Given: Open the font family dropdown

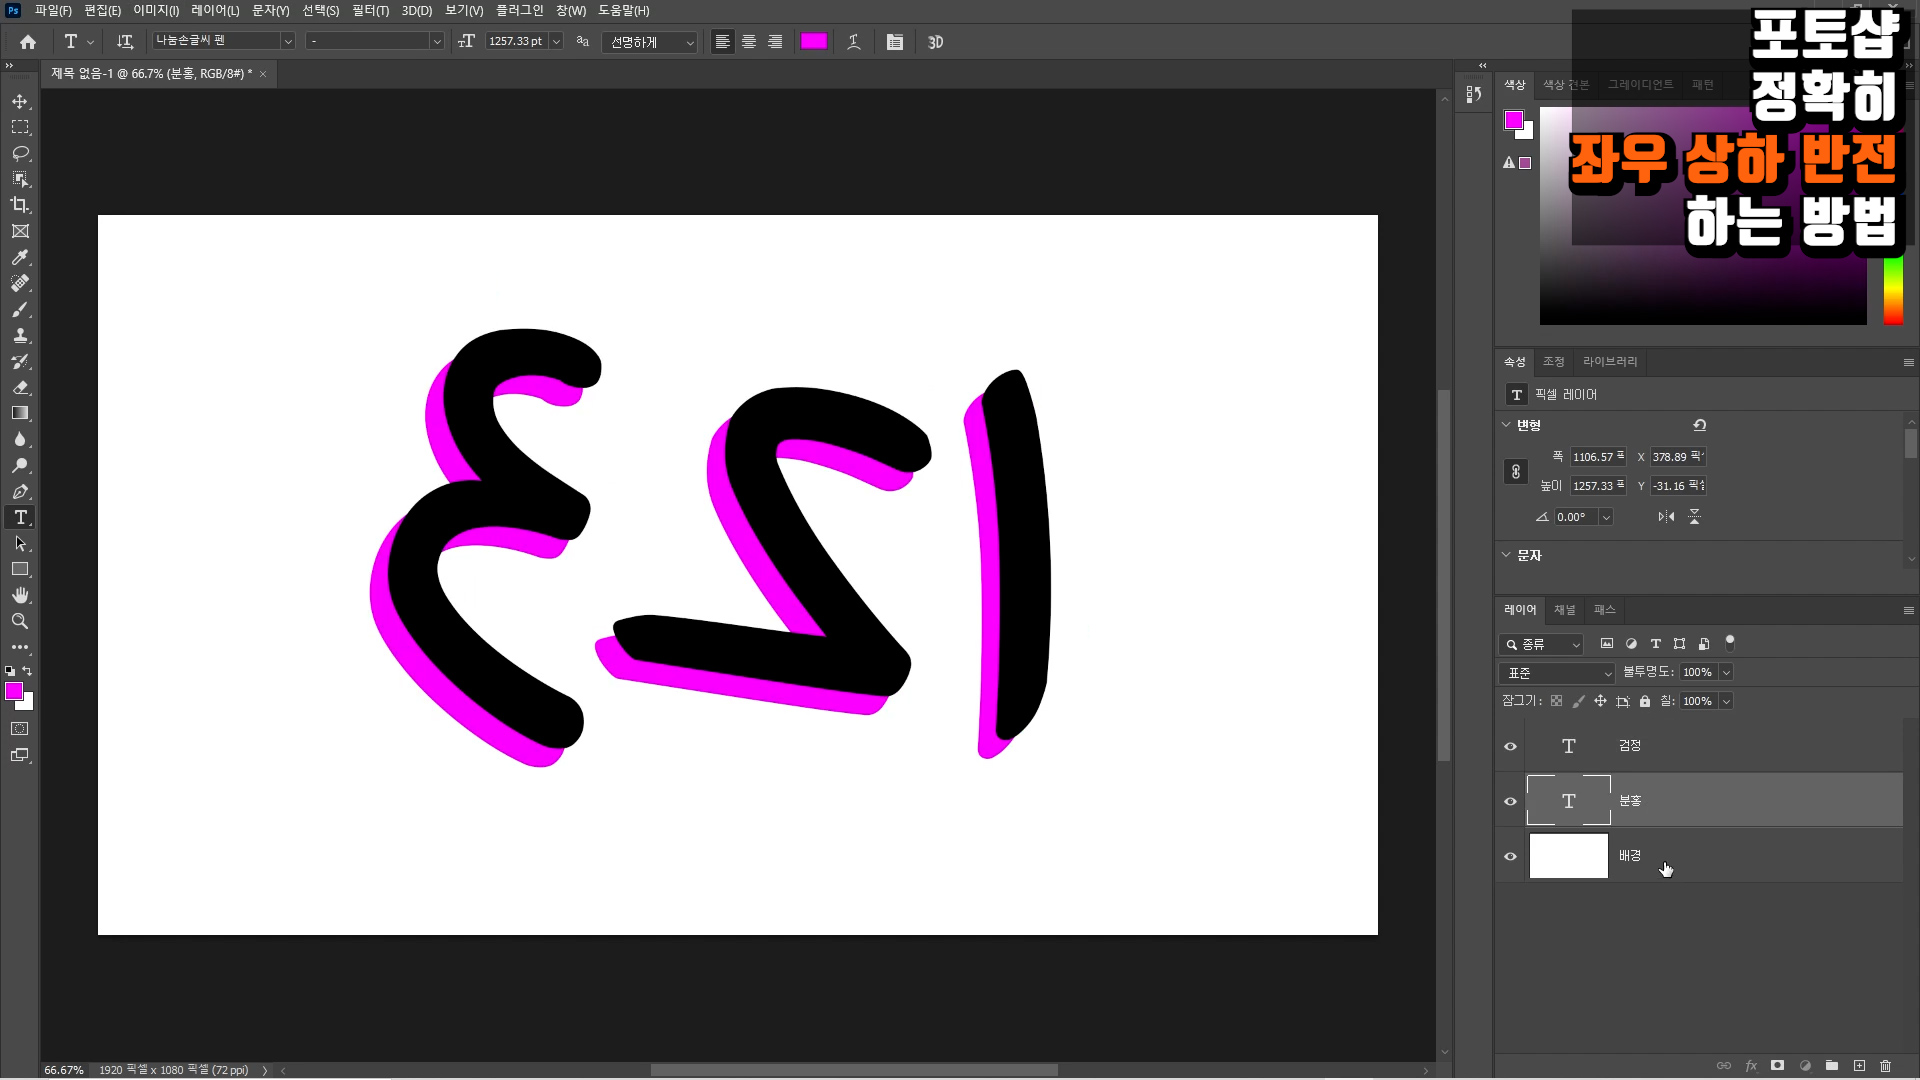Looking at the screenshot, I should (287, 41).
